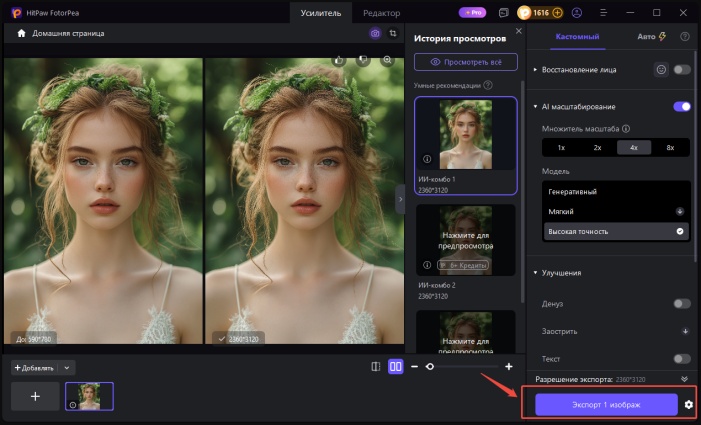Viewport: 701px width, 425px height.
Task: Click the HitPaw FotorPea logo icon
Action: [x=17, y=13]
